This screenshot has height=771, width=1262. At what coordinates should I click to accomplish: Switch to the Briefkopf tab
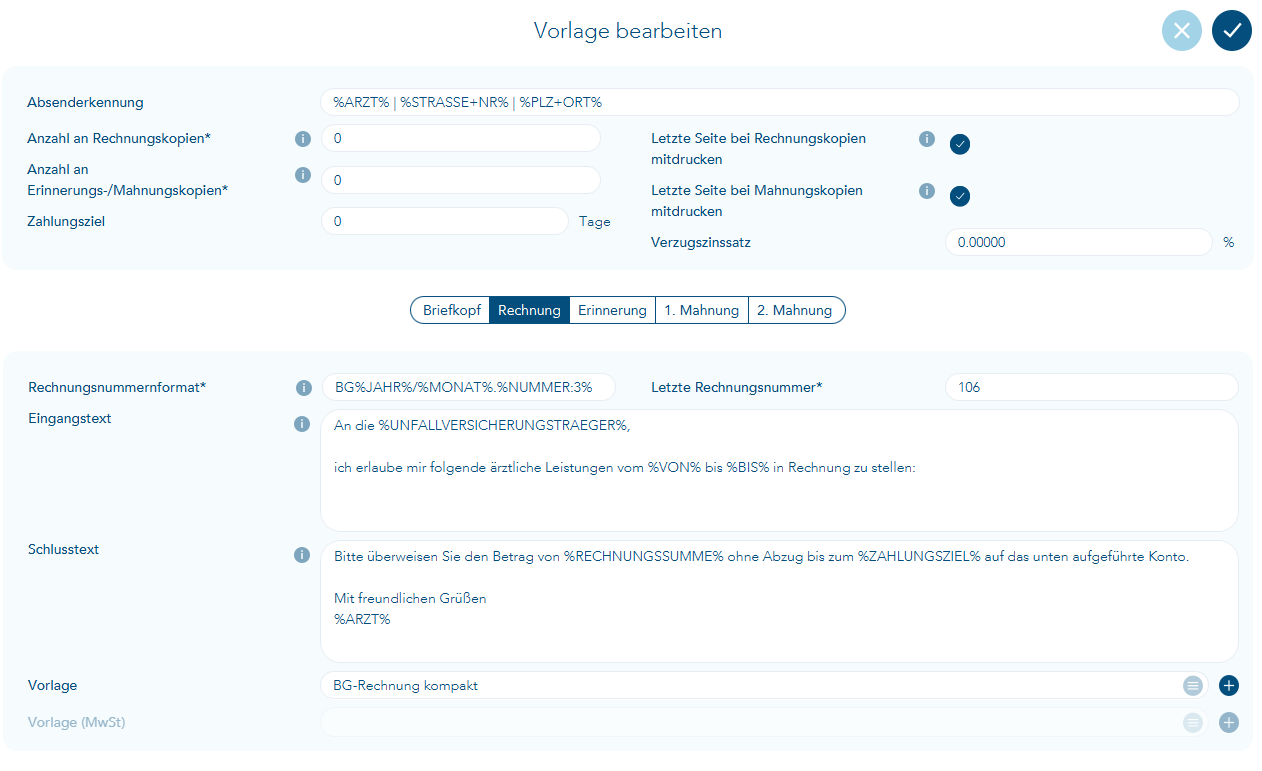coord(451,310)
